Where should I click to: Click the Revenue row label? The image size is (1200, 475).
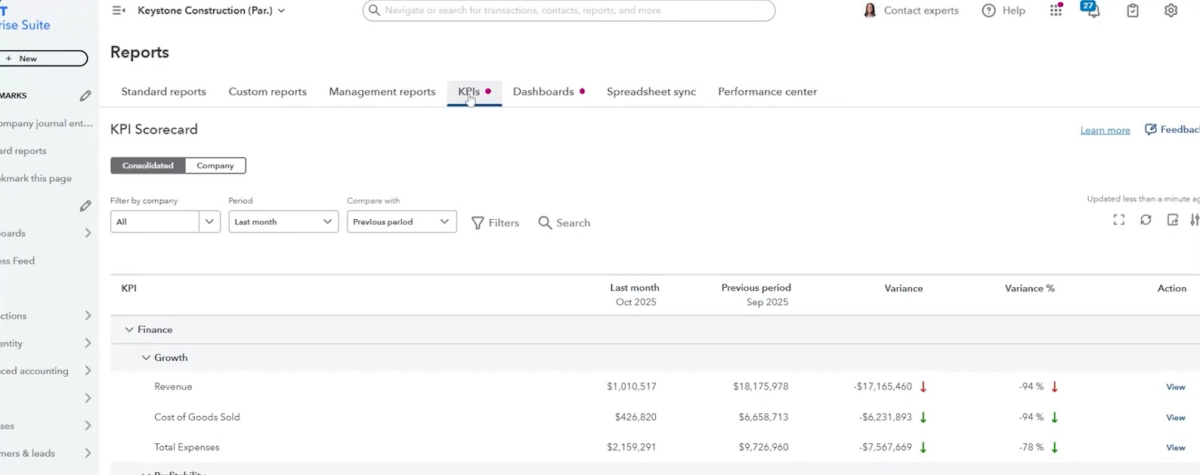tap(173, 387)
